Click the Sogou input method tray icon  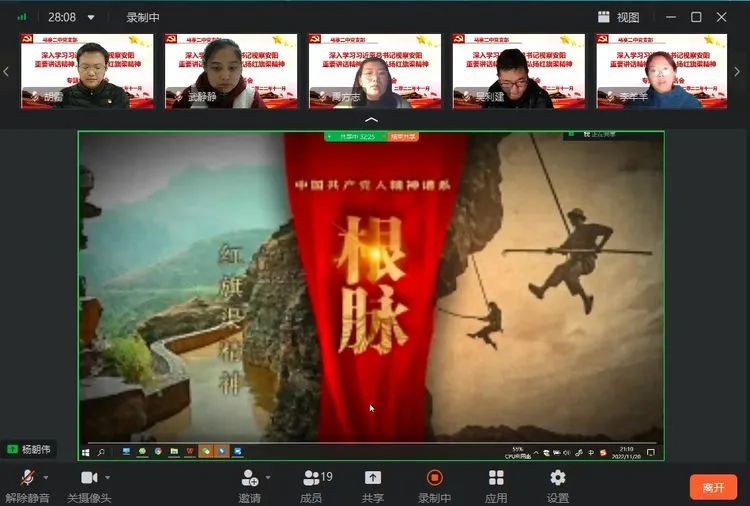pyautogui.click(x=603, y=452)
